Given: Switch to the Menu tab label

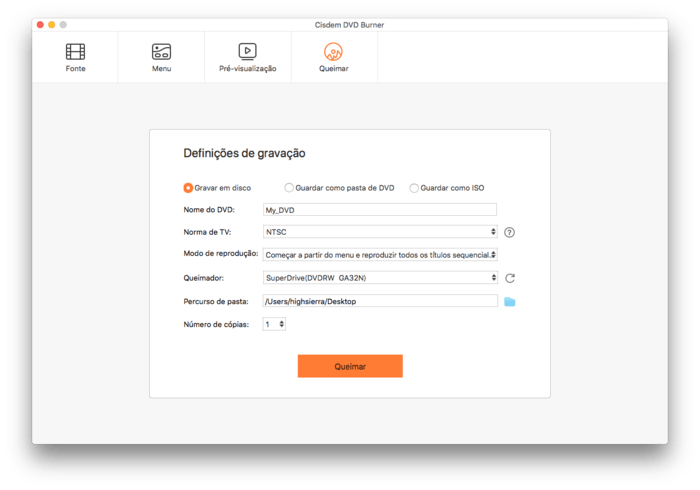Looking at the screenshot, I should (161, 69).
